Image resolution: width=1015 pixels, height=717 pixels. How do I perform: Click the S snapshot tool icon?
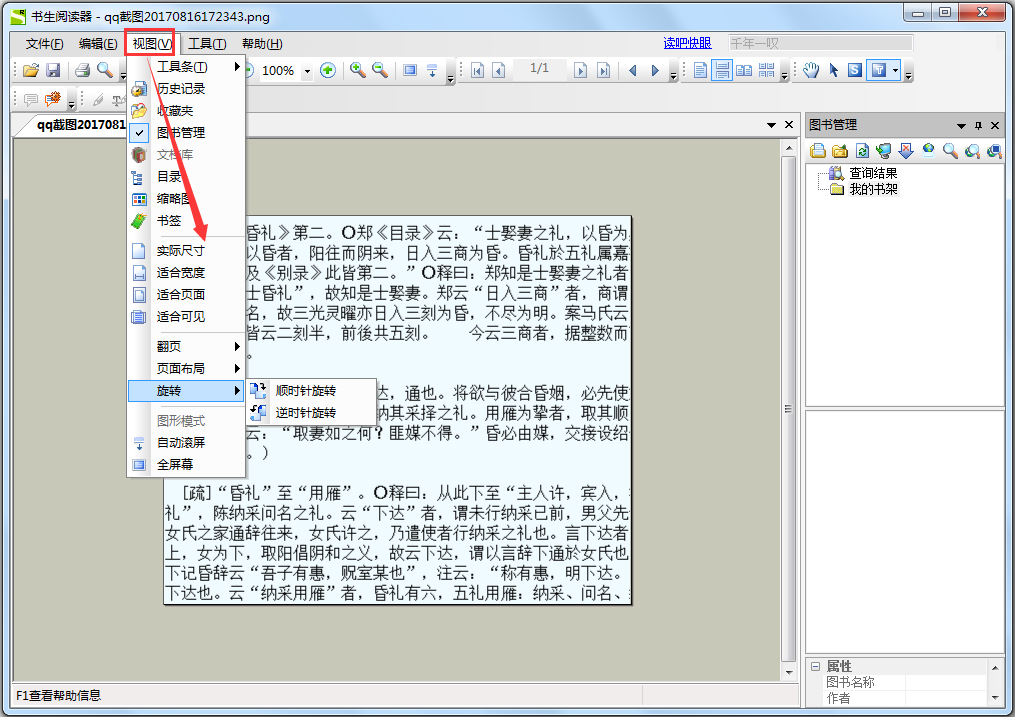pyautogui.click(x=854, y=70)
